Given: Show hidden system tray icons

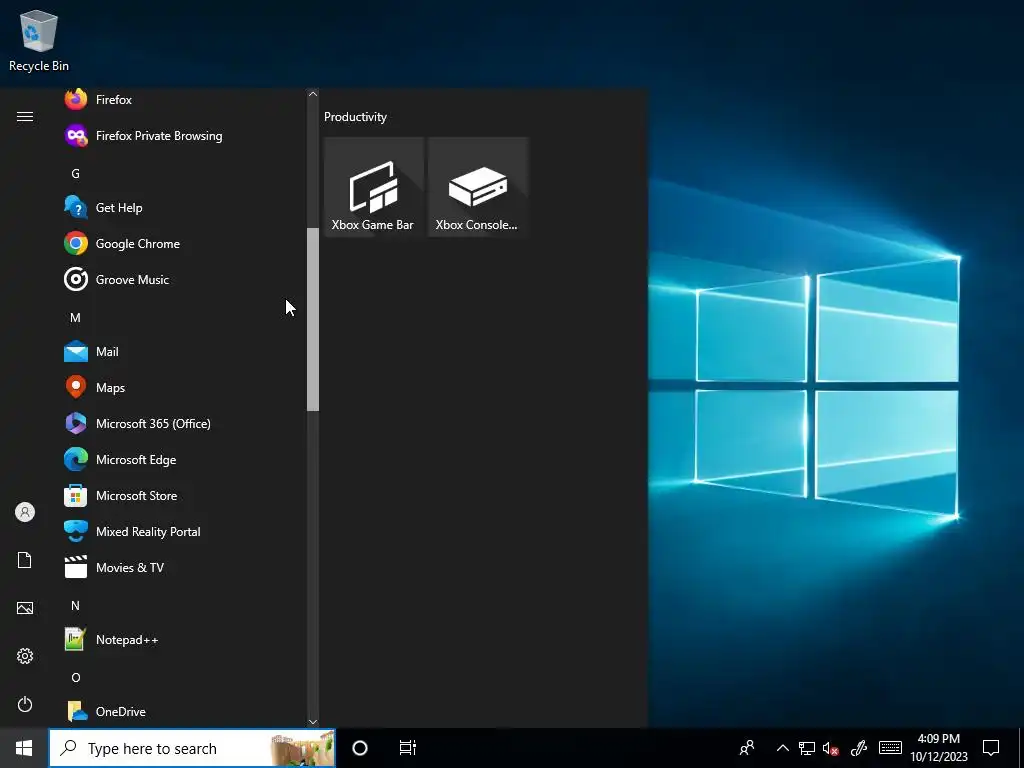Looking at the screenshot, I should click(782, 748).
